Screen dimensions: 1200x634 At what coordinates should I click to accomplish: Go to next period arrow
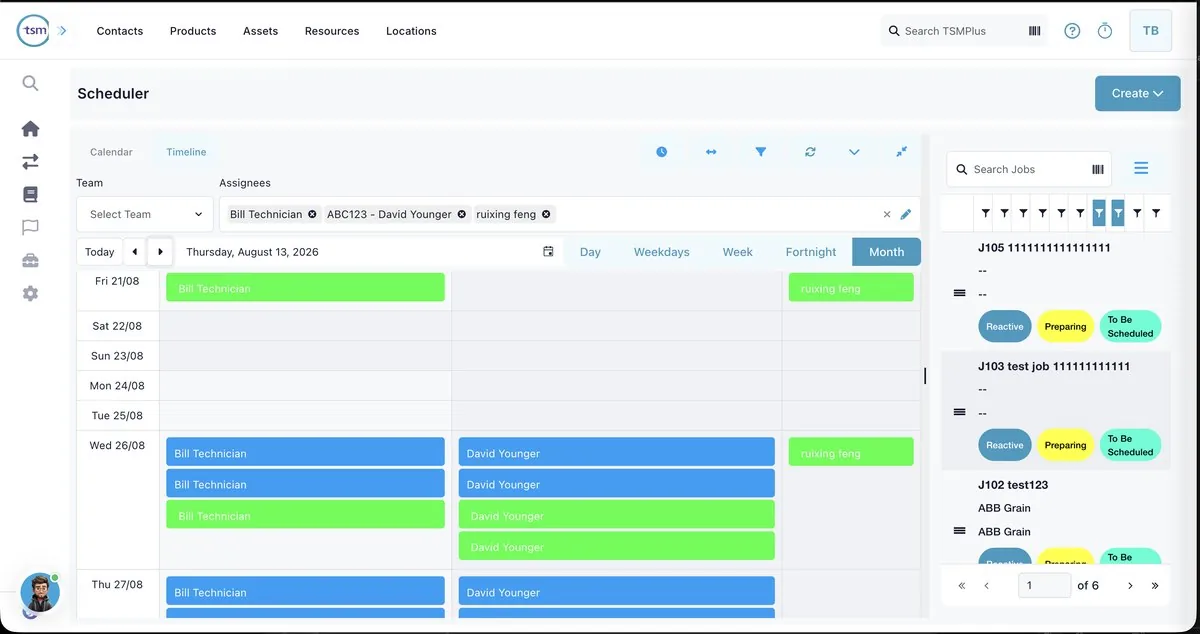160,252
